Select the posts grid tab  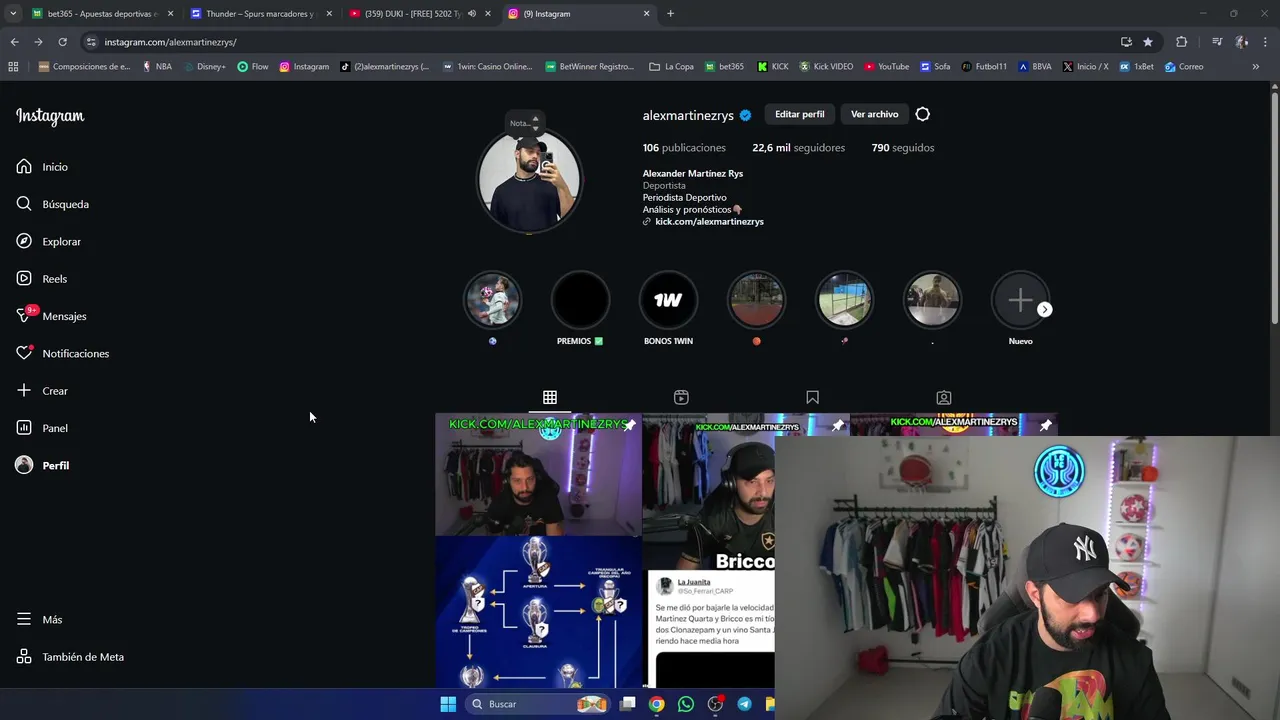(x=550, y=397)
